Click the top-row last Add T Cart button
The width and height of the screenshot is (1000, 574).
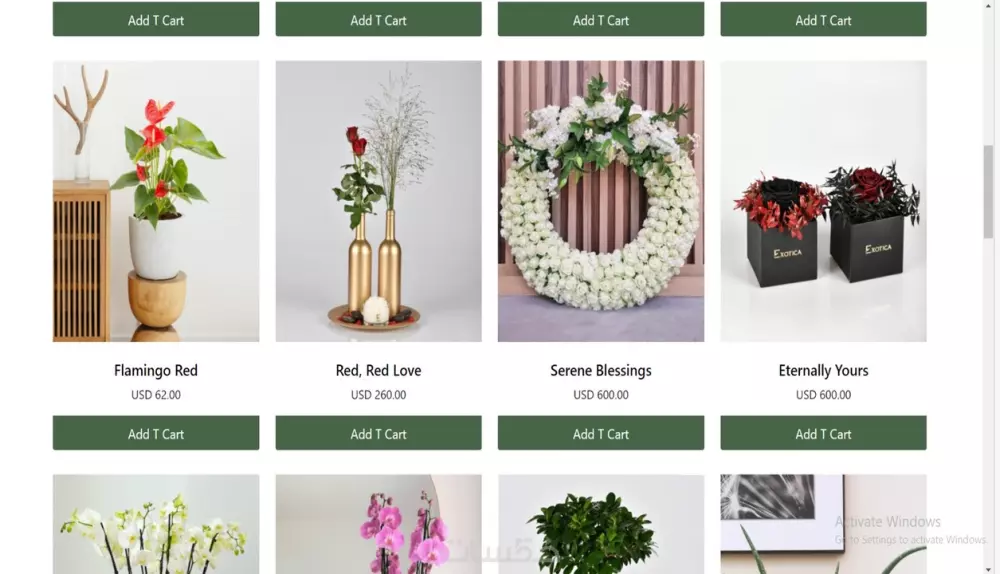pos(823,19)
